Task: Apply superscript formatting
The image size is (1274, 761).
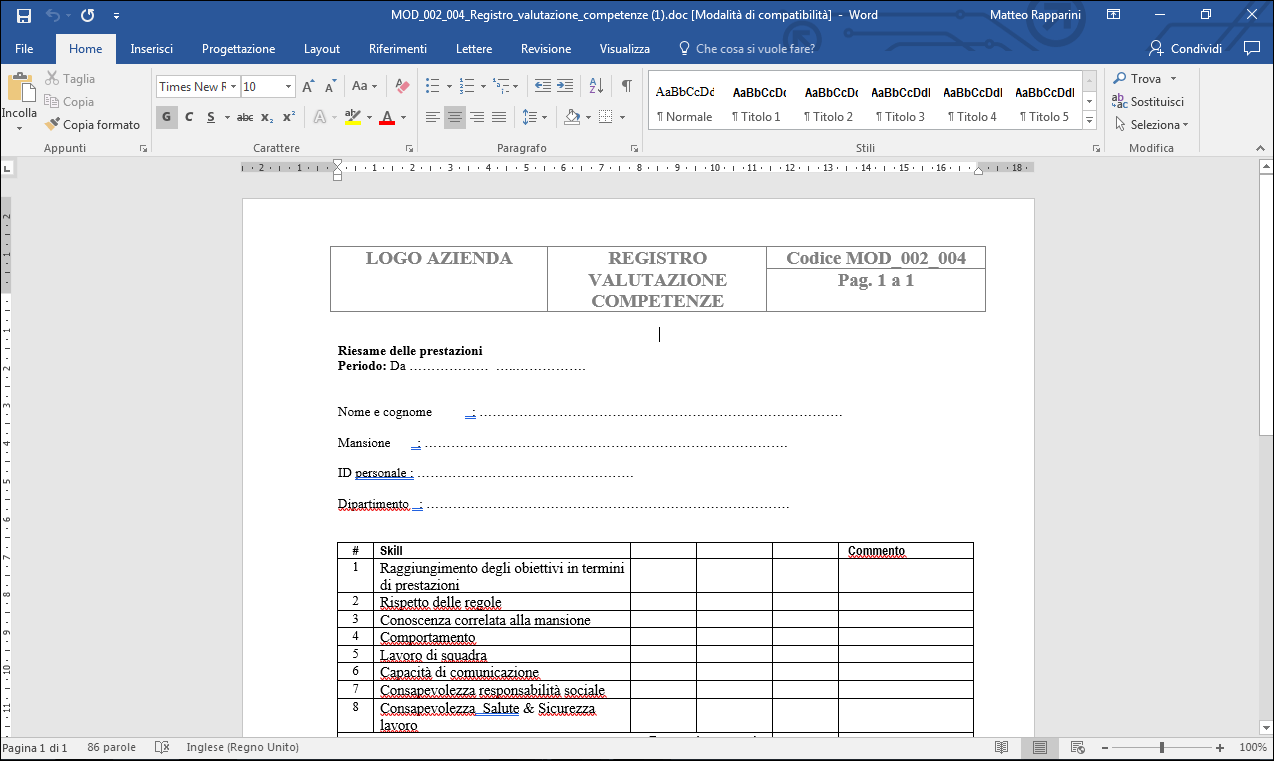Action: [288, 118]
